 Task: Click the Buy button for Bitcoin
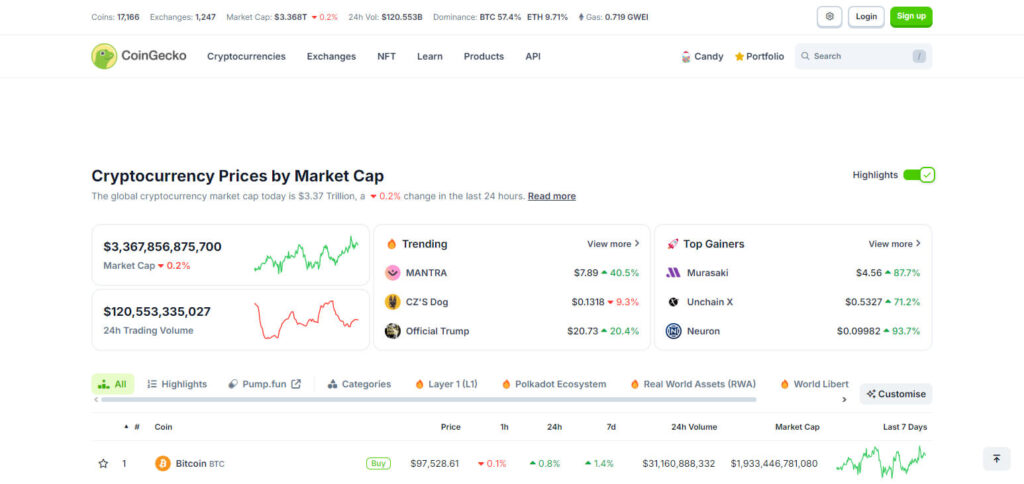[378, 464]
